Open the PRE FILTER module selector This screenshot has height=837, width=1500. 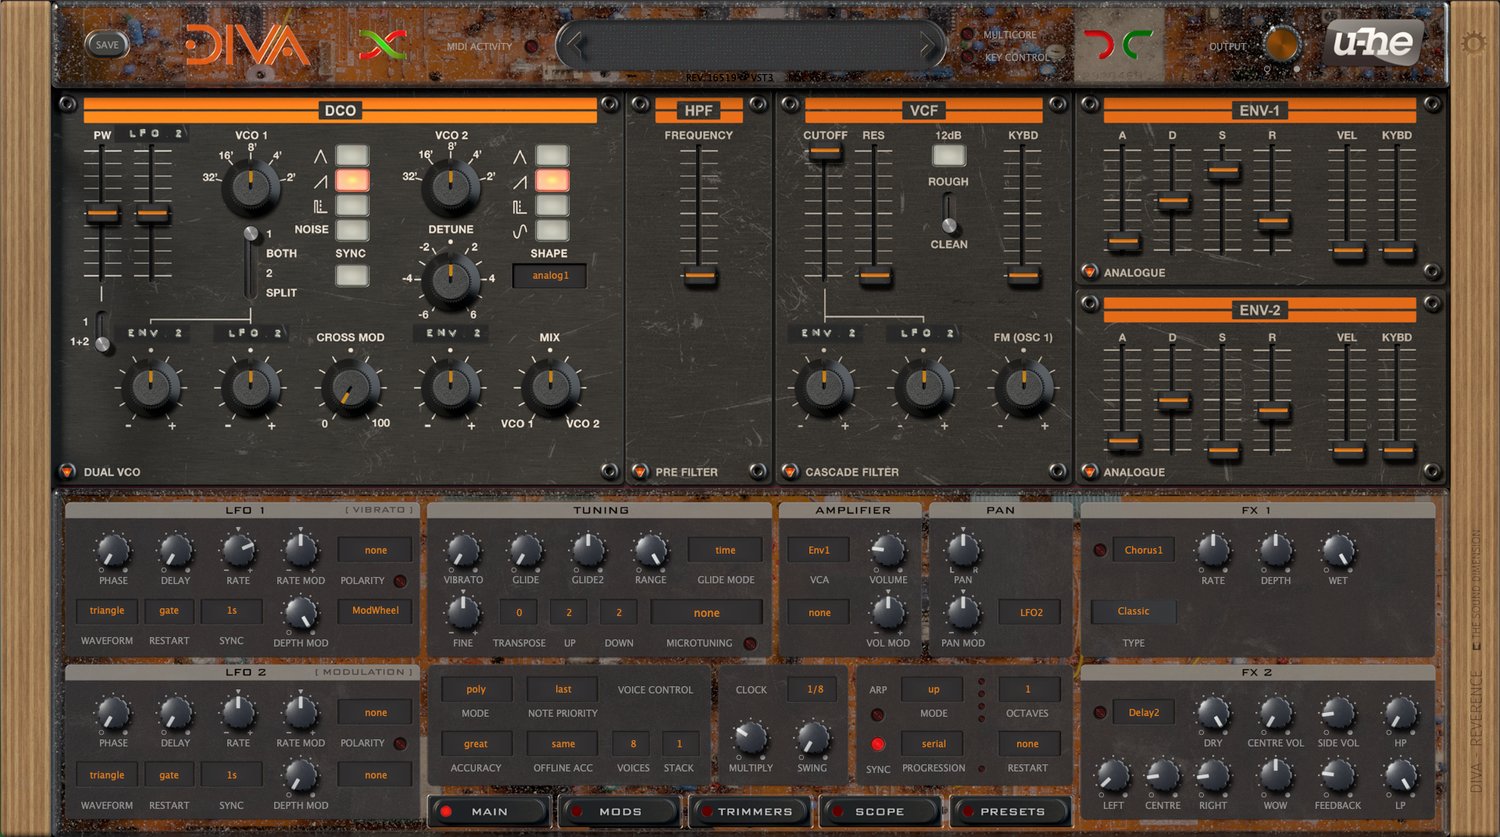click(x=639, y=471)
